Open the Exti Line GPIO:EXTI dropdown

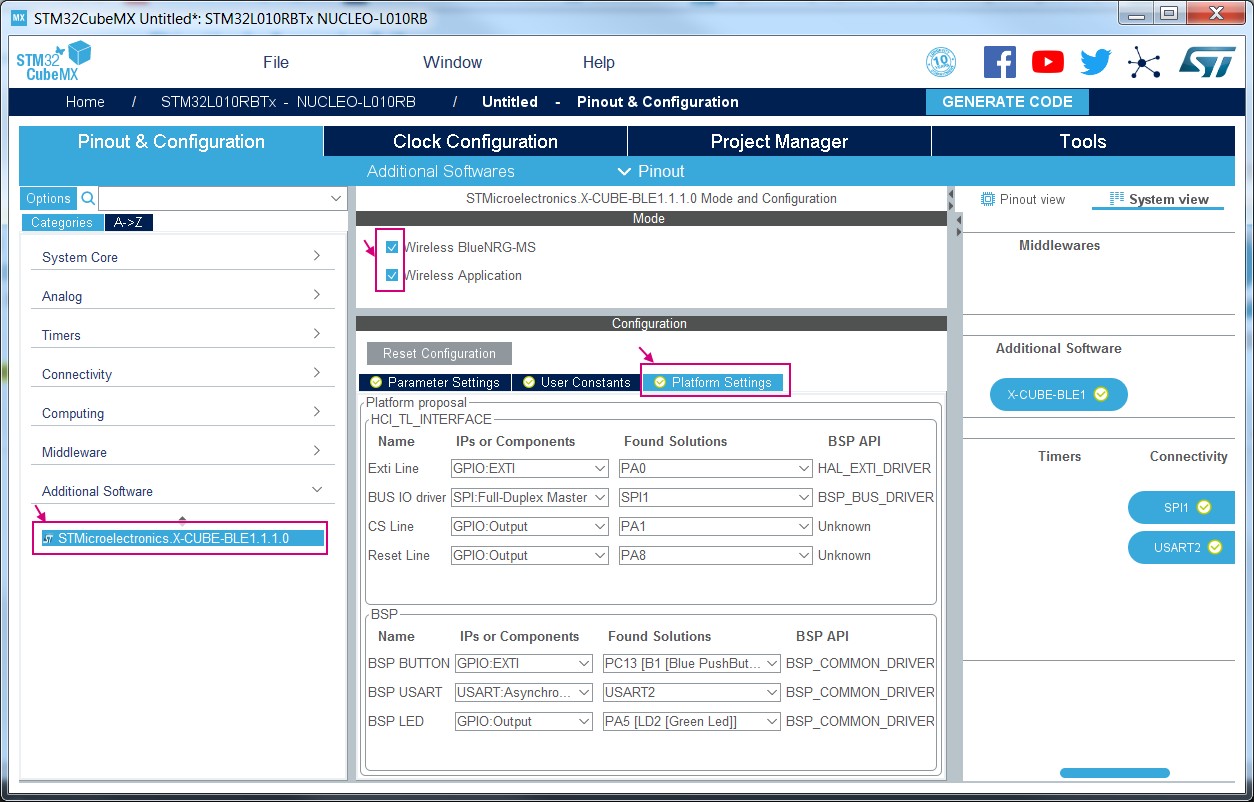529,468
